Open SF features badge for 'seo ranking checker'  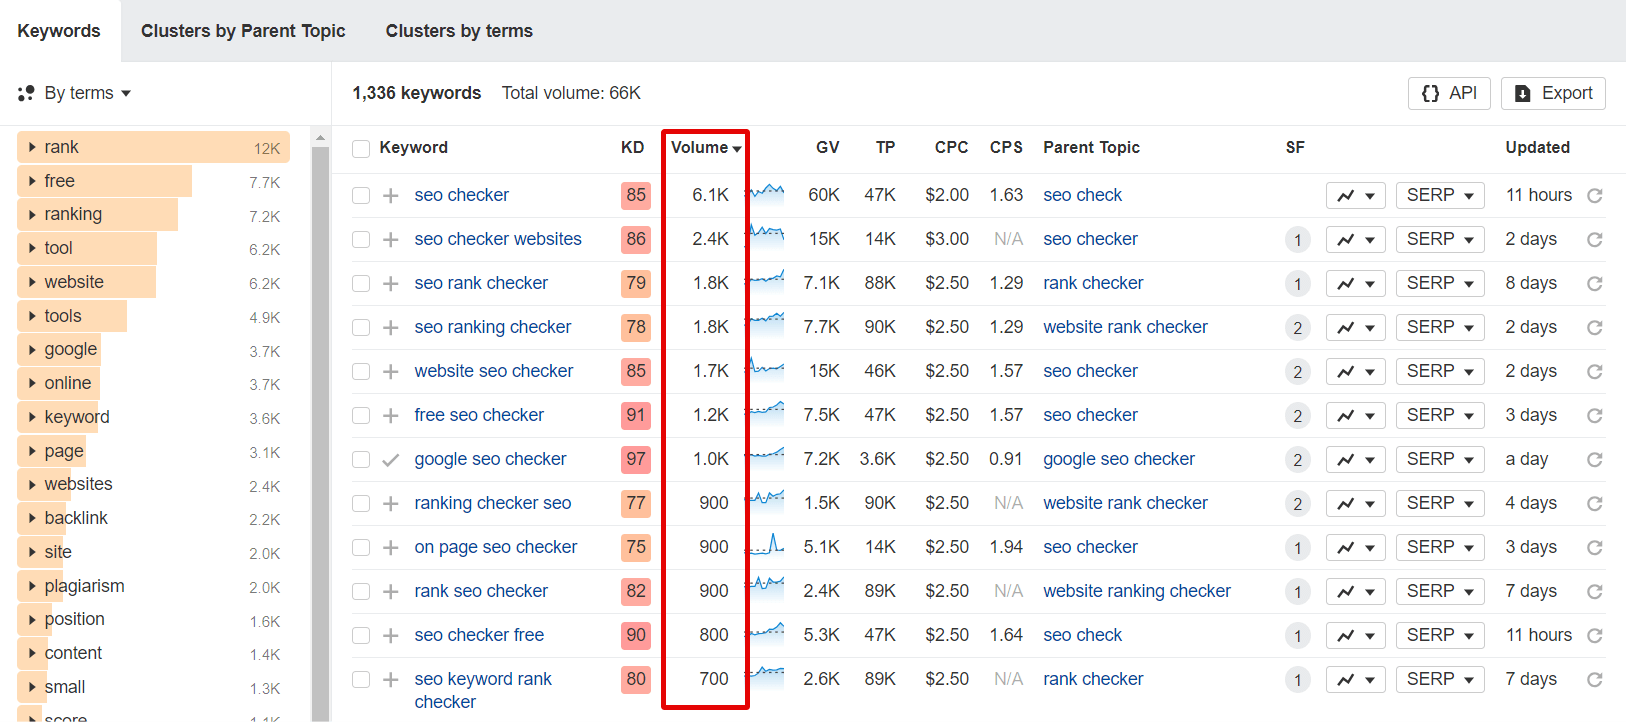click(x=1297, y=328)
